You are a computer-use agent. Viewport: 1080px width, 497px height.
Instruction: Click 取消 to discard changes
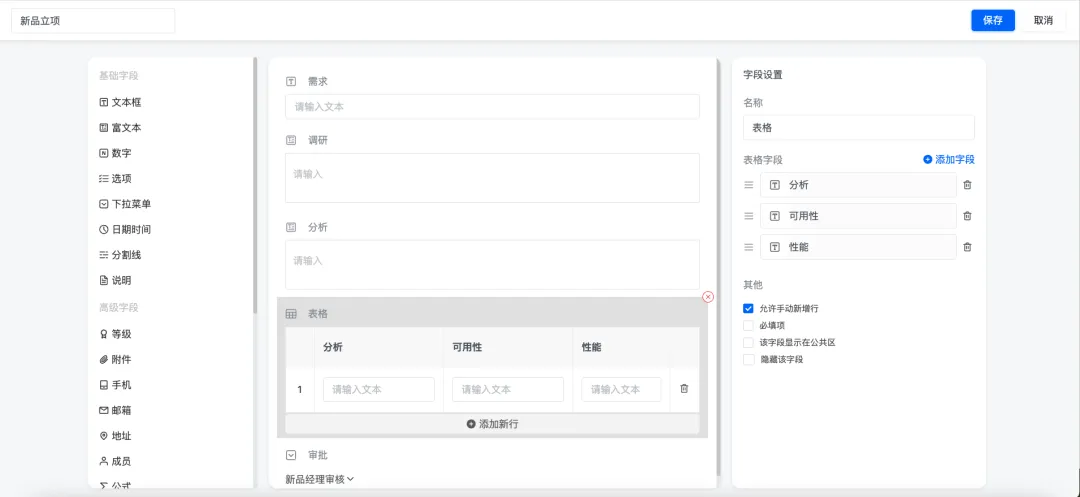point(1043,21)
